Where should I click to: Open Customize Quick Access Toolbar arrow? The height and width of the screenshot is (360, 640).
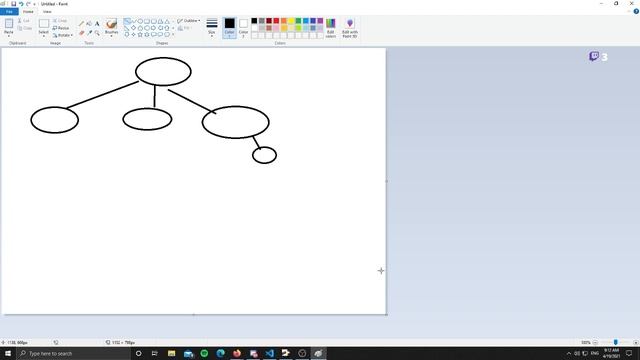34,4
